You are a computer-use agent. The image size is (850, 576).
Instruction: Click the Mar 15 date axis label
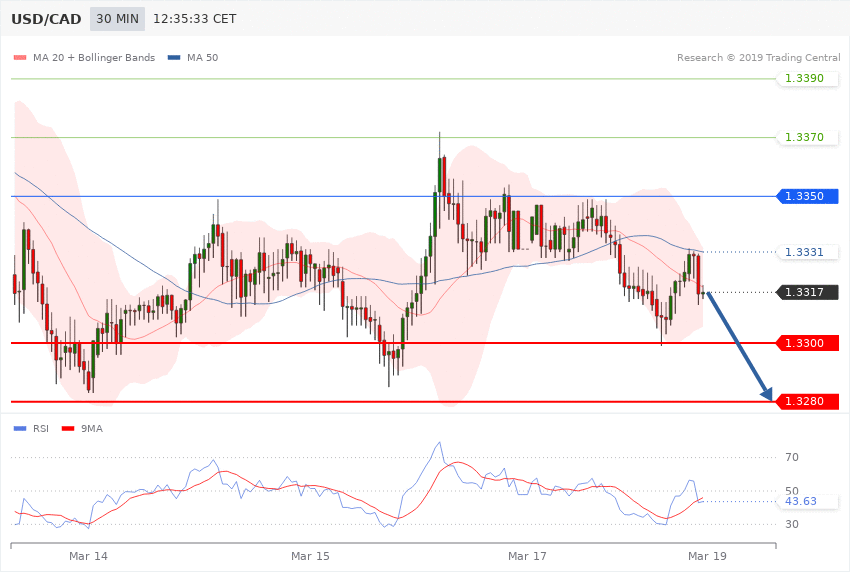pyautogui.click(x=310, y=556)
